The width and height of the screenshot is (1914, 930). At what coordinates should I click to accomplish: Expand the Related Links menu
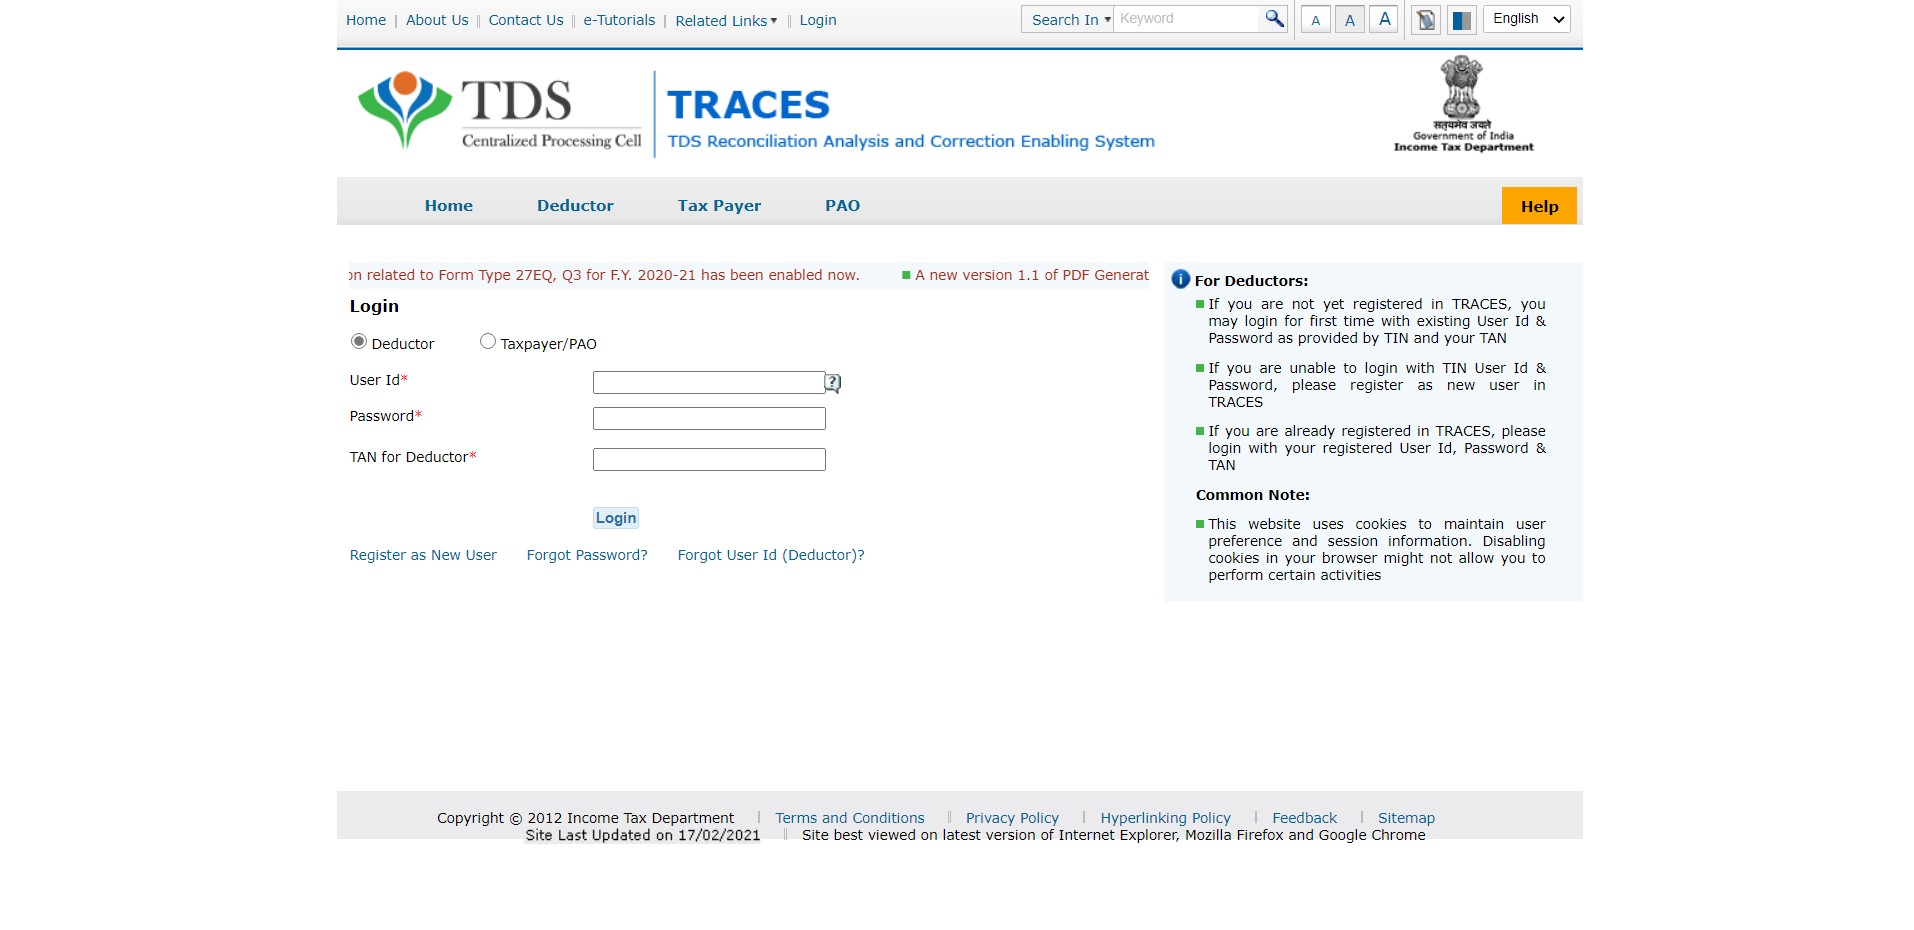(725, 21)
